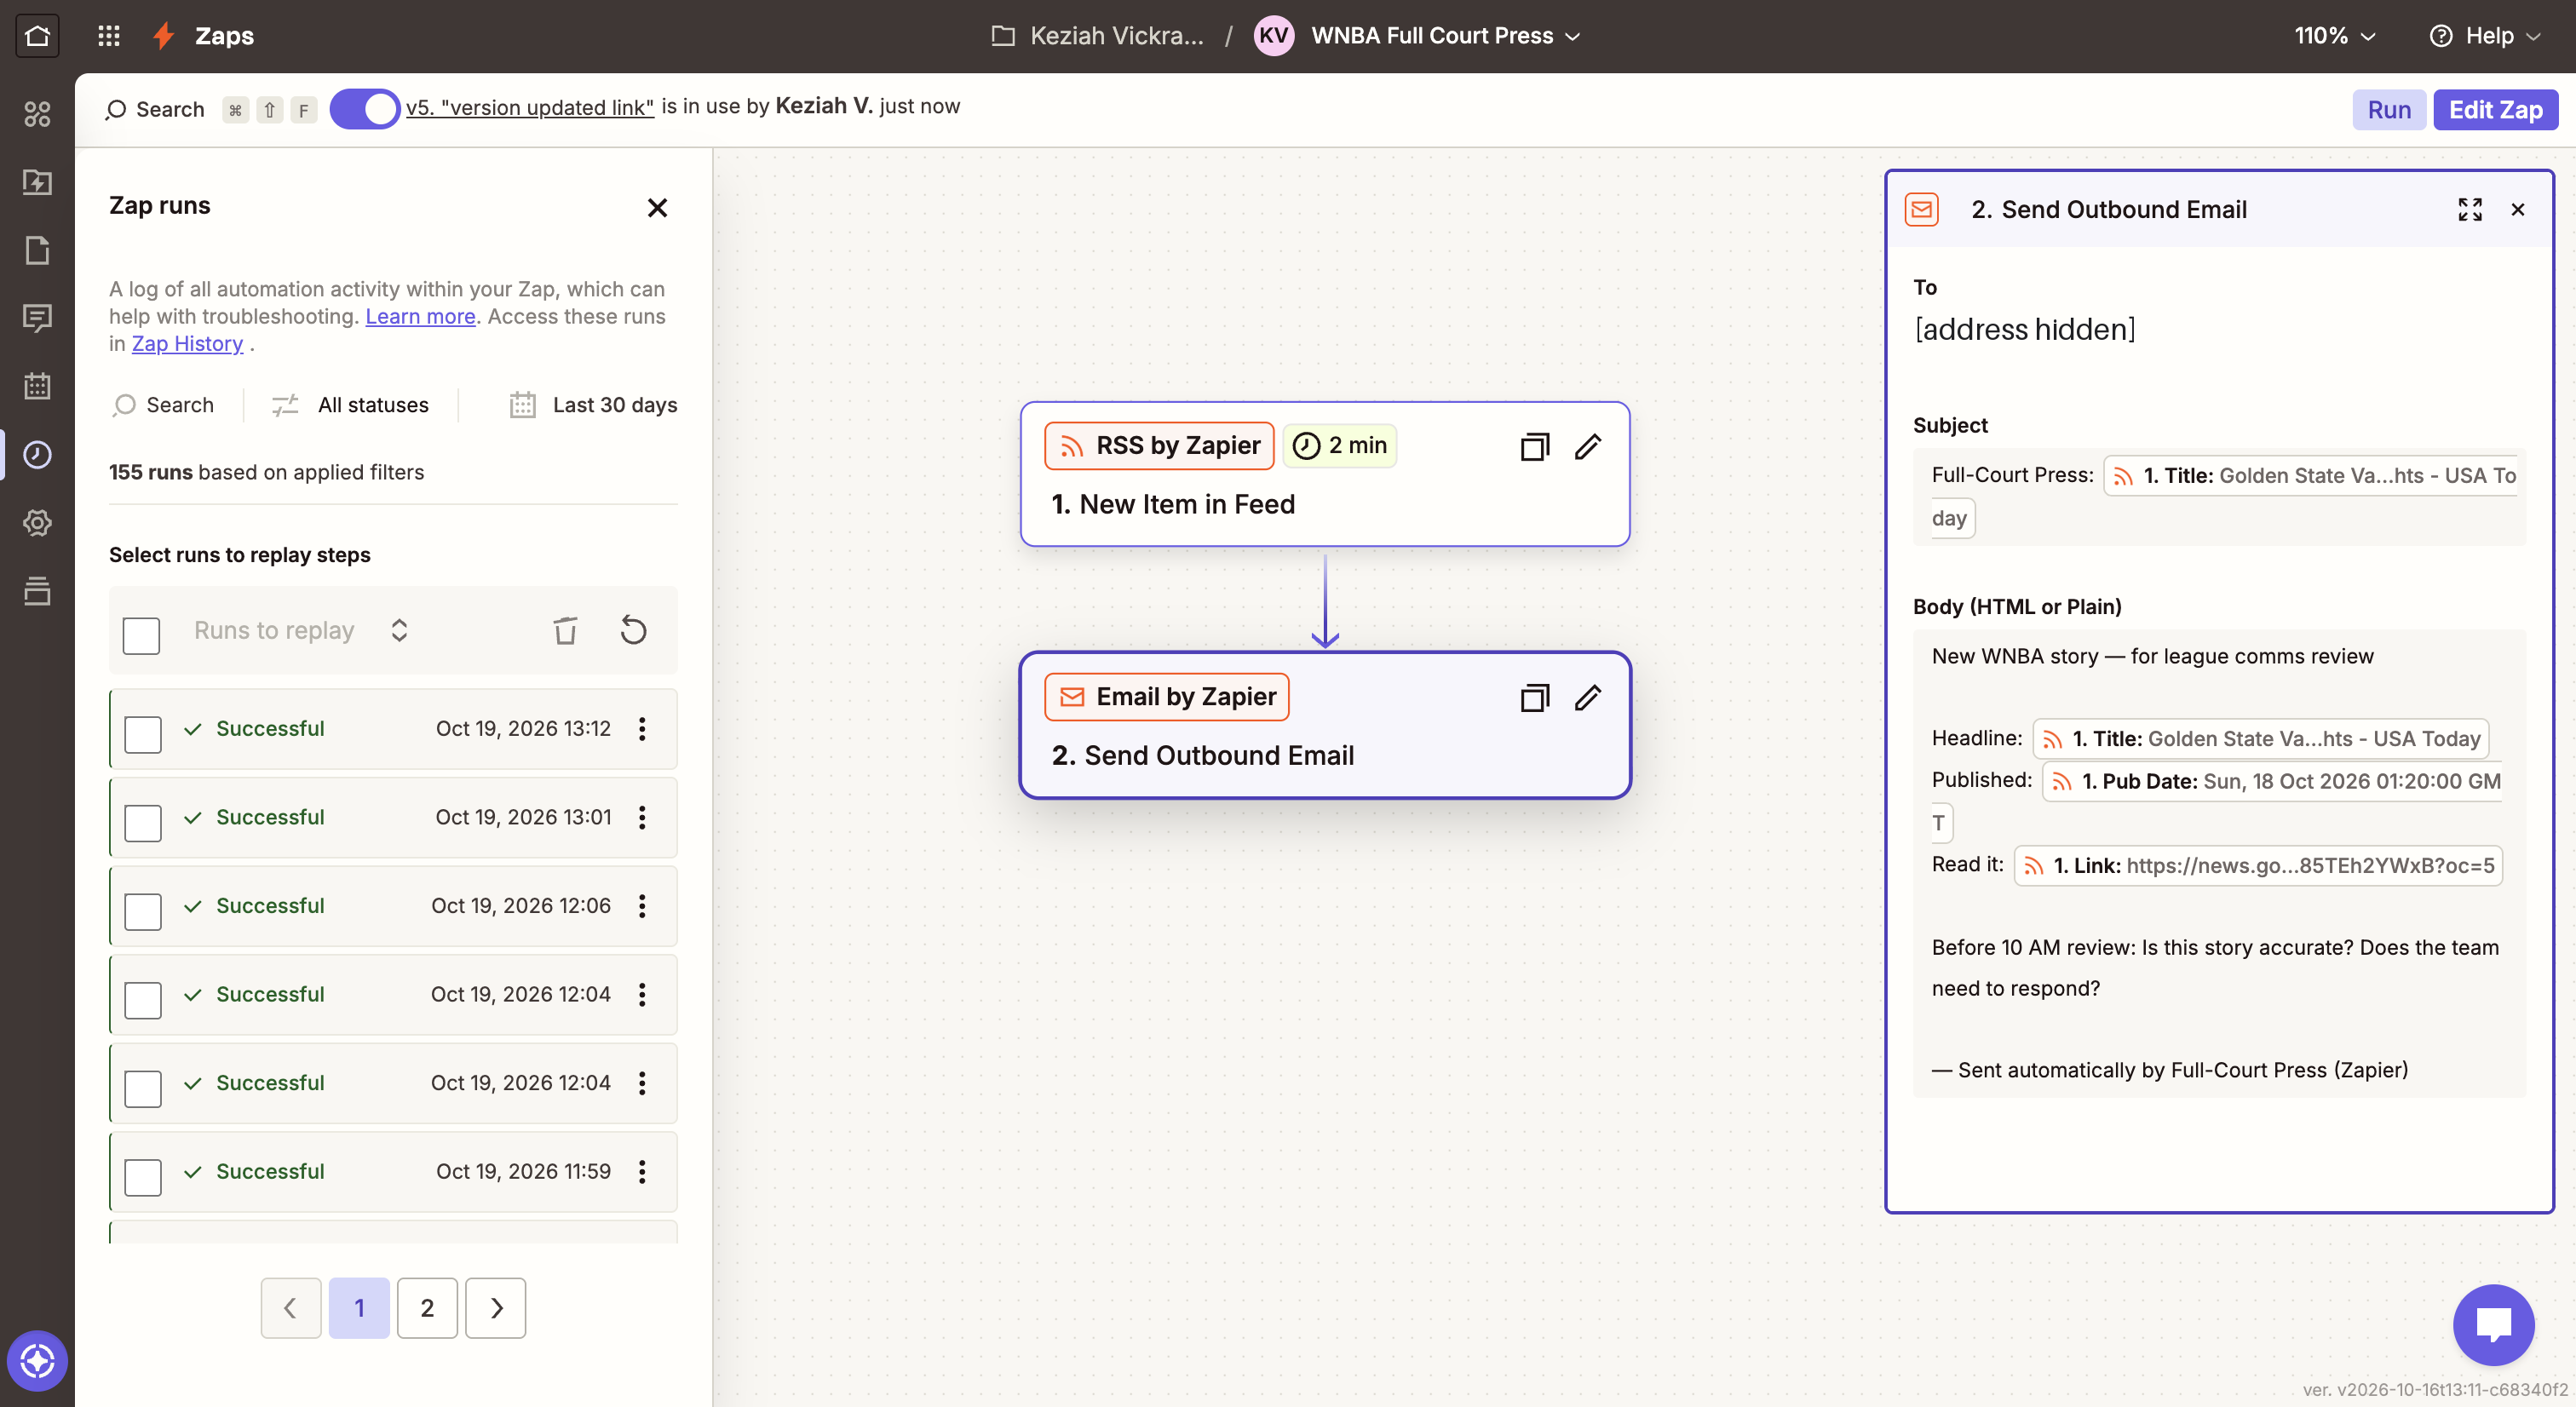Image resolution: width=2576 pixels, height=1407 pixels.
Task: Check the Runs to replay select-all box
Action: click(141, 635)
